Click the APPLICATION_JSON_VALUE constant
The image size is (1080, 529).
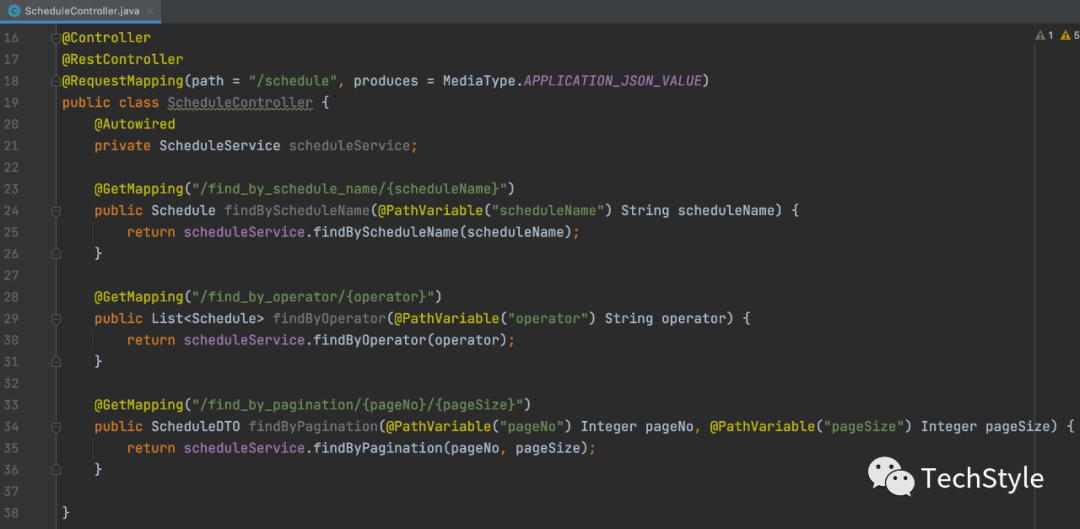[613, 81]
